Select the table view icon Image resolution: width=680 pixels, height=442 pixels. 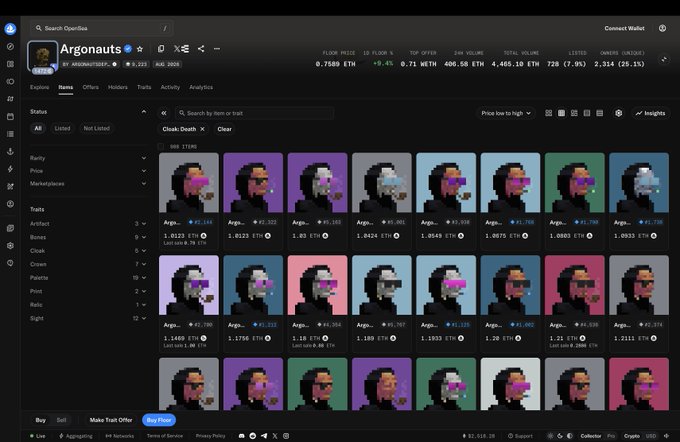pos(587,113)
